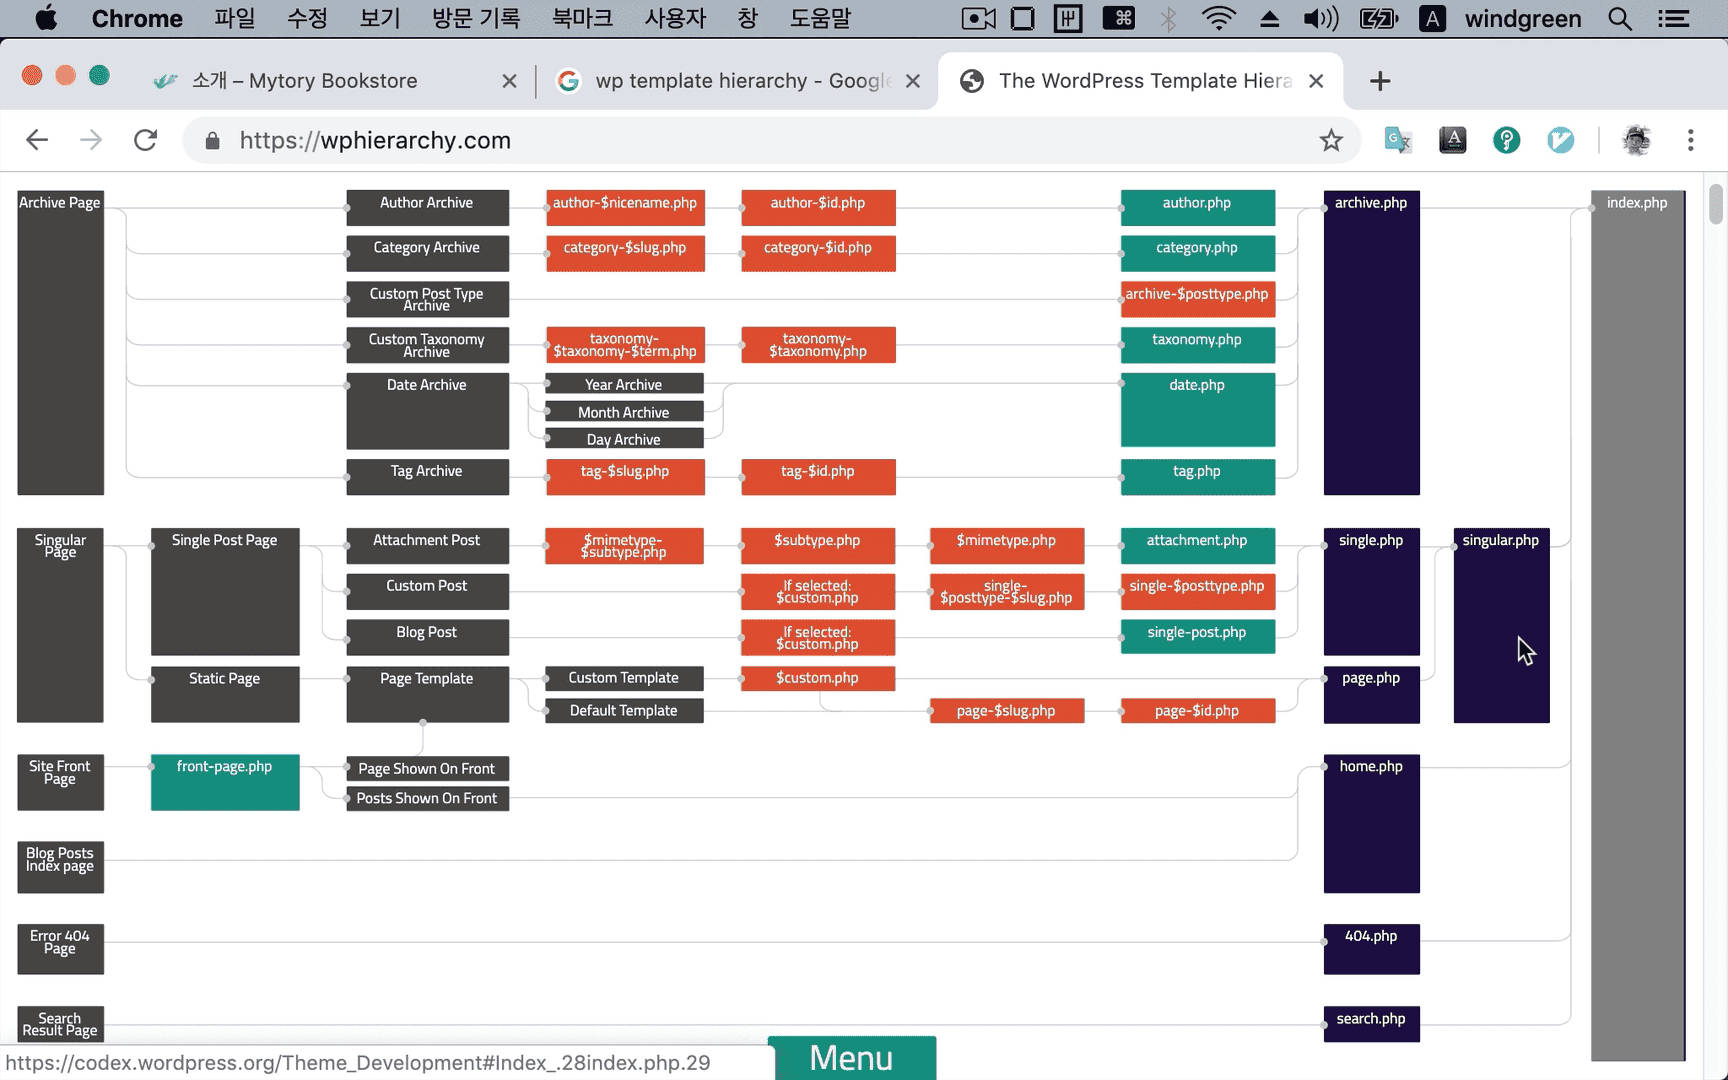Click the page vertical scrollbar thumb
The height and width of the screenshot is (1080, 1728).
[1716, 204]
